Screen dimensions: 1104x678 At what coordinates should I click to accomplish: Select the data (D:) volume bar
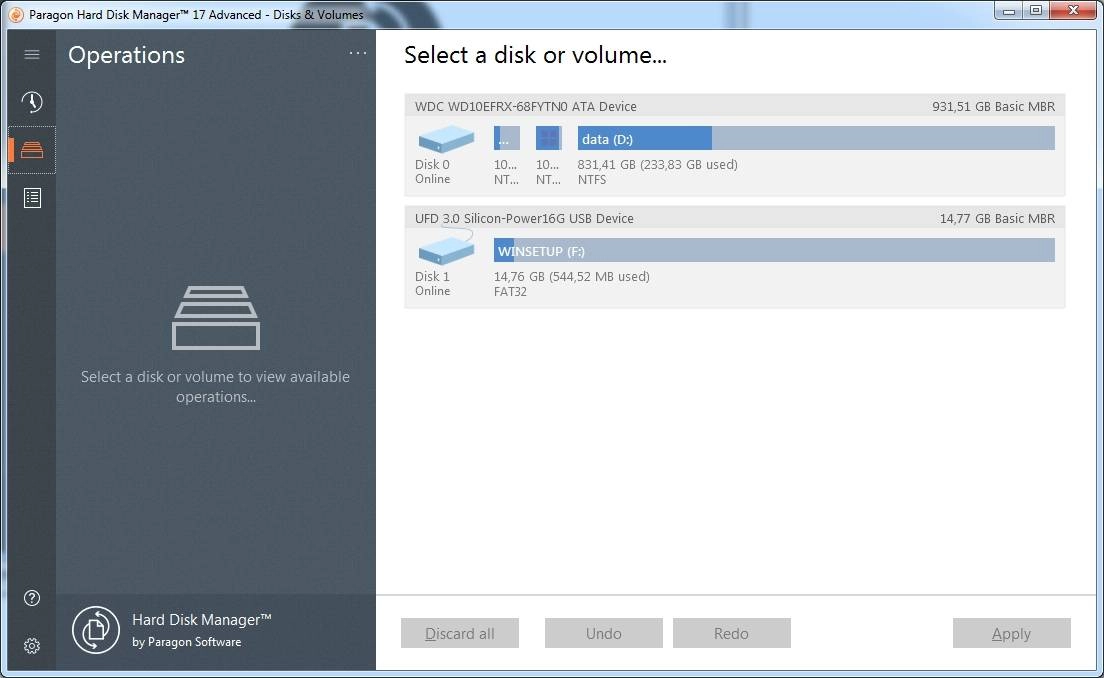816,138
